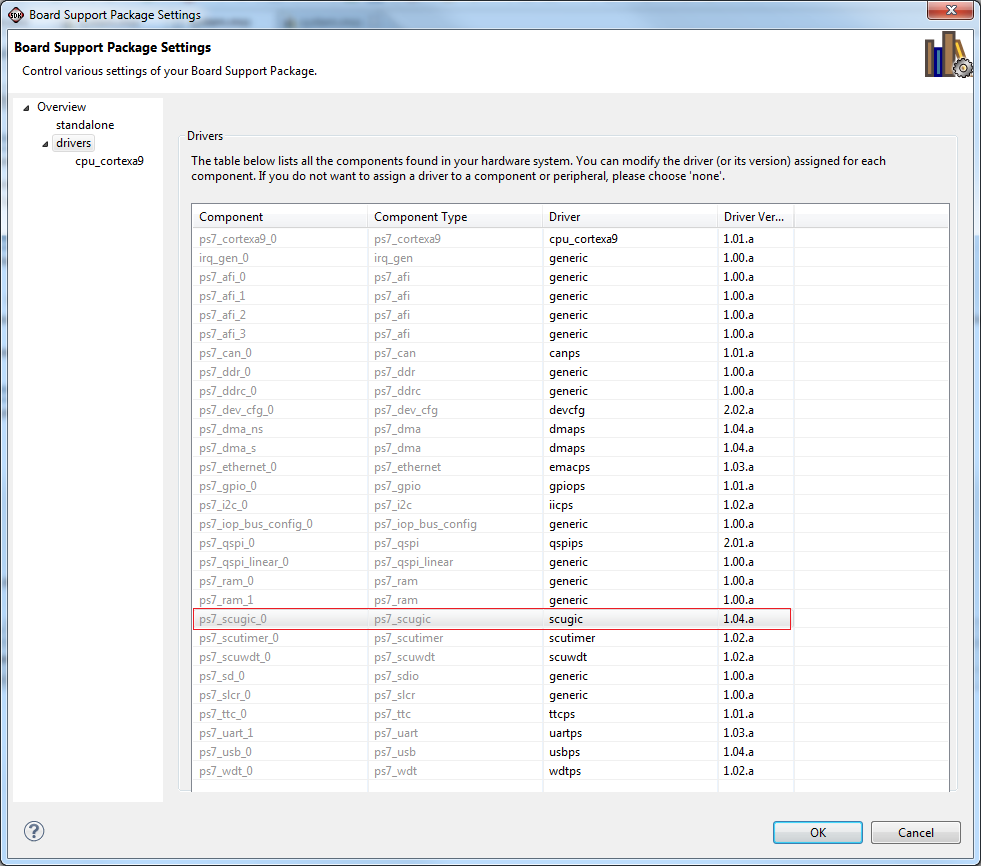Click the help question mark icon
The height and width of the screenshot is (866, 981).
coord(34,831)
